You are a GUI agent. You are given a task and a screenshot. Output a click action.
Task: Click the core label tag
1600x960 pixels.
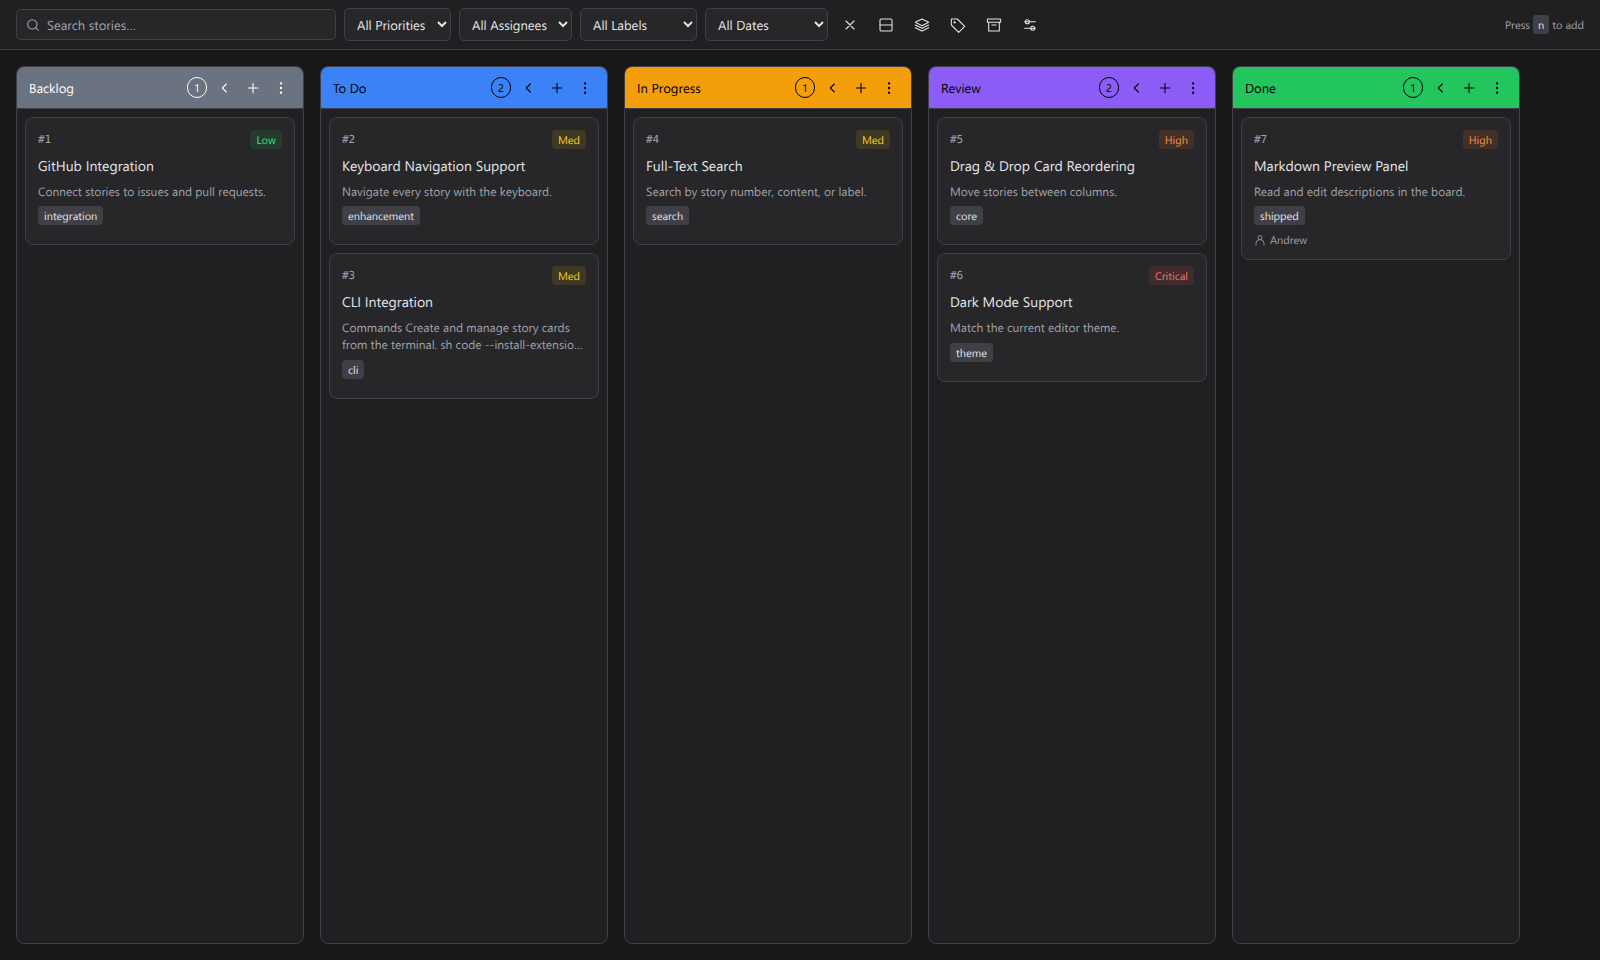point(966,216)
